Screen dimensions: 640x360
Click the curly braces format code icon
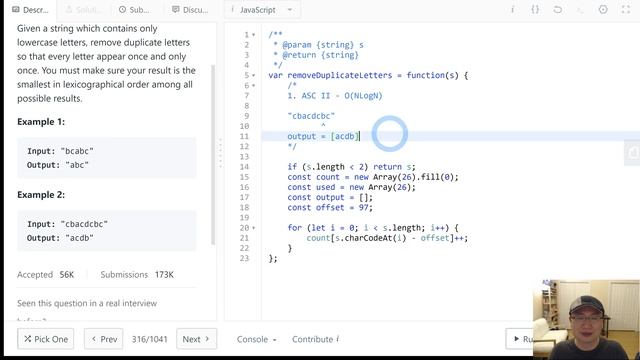535,9
